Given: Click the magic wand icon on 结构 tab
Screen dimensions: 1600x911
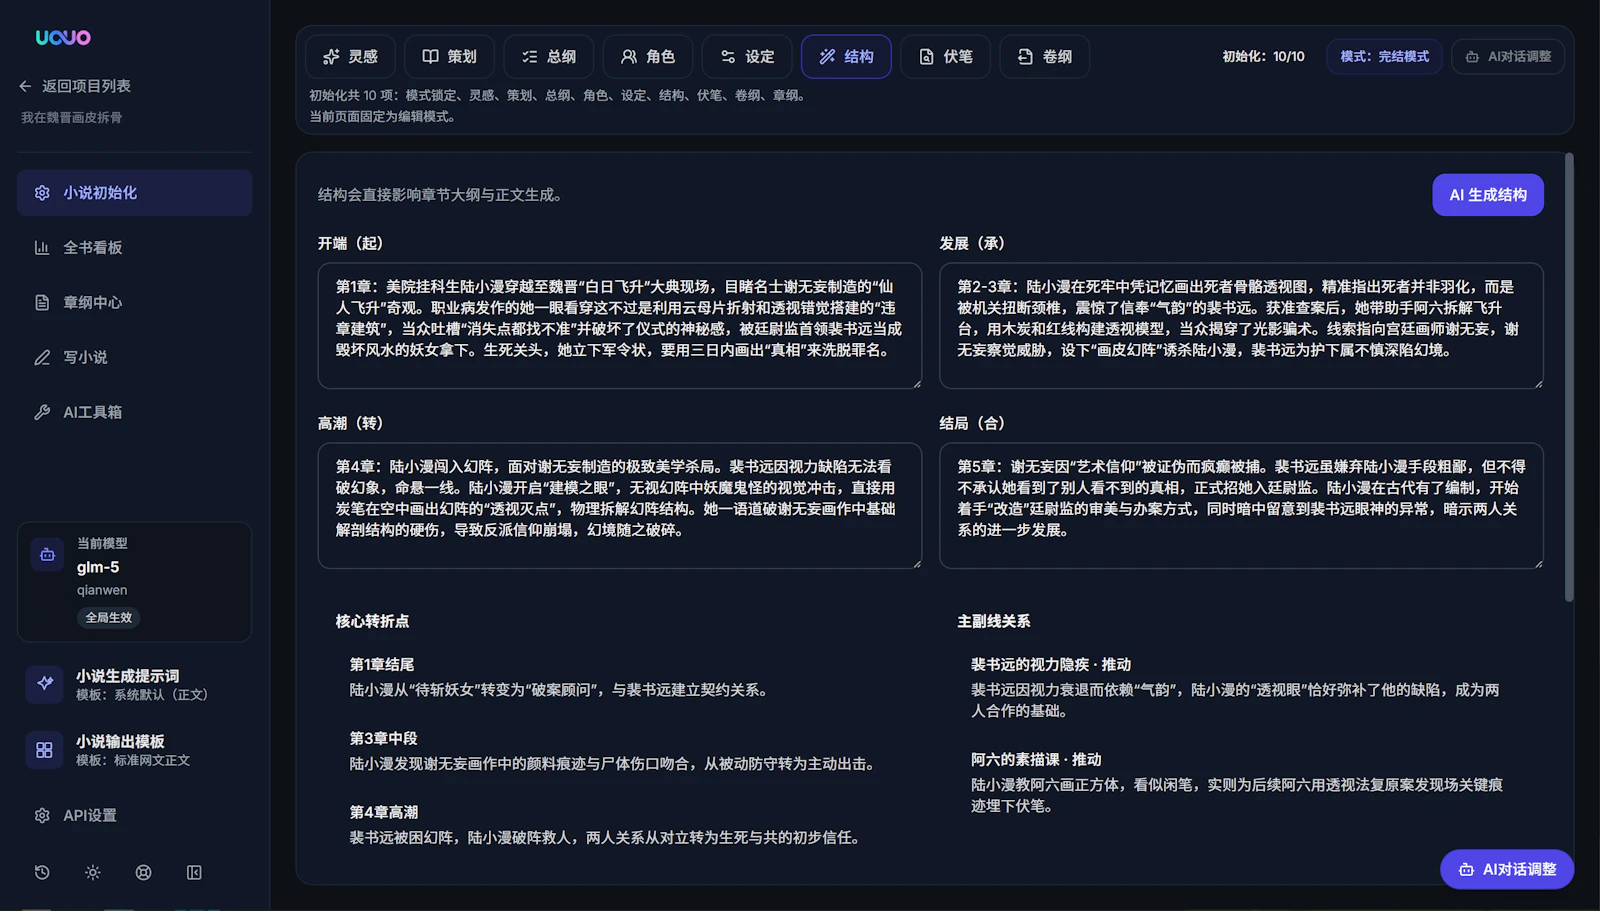Looking at the screenshot, I should point(827,57).
